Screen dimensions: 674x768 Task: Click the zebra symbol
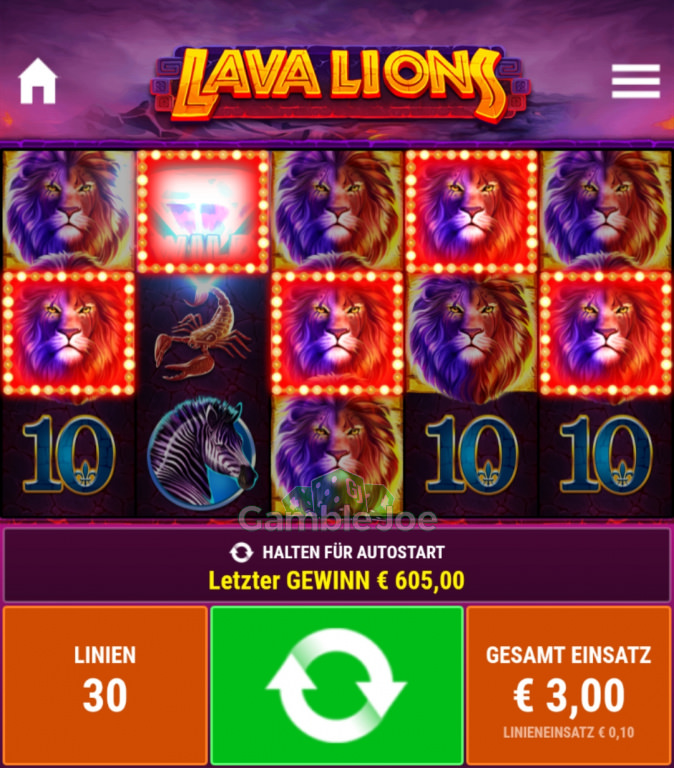coord(203,455)
